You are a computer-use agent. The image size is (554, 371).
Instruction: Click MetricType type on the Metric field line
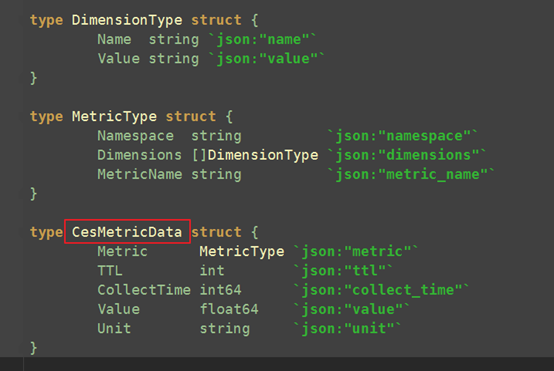(242, 252)
